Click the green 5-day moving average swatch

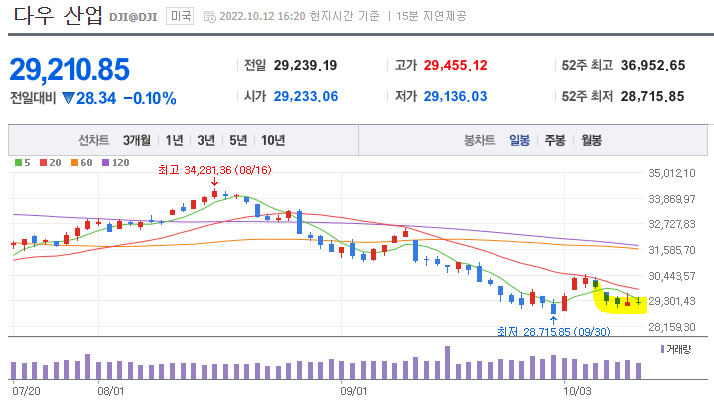(x=18, y=163)
